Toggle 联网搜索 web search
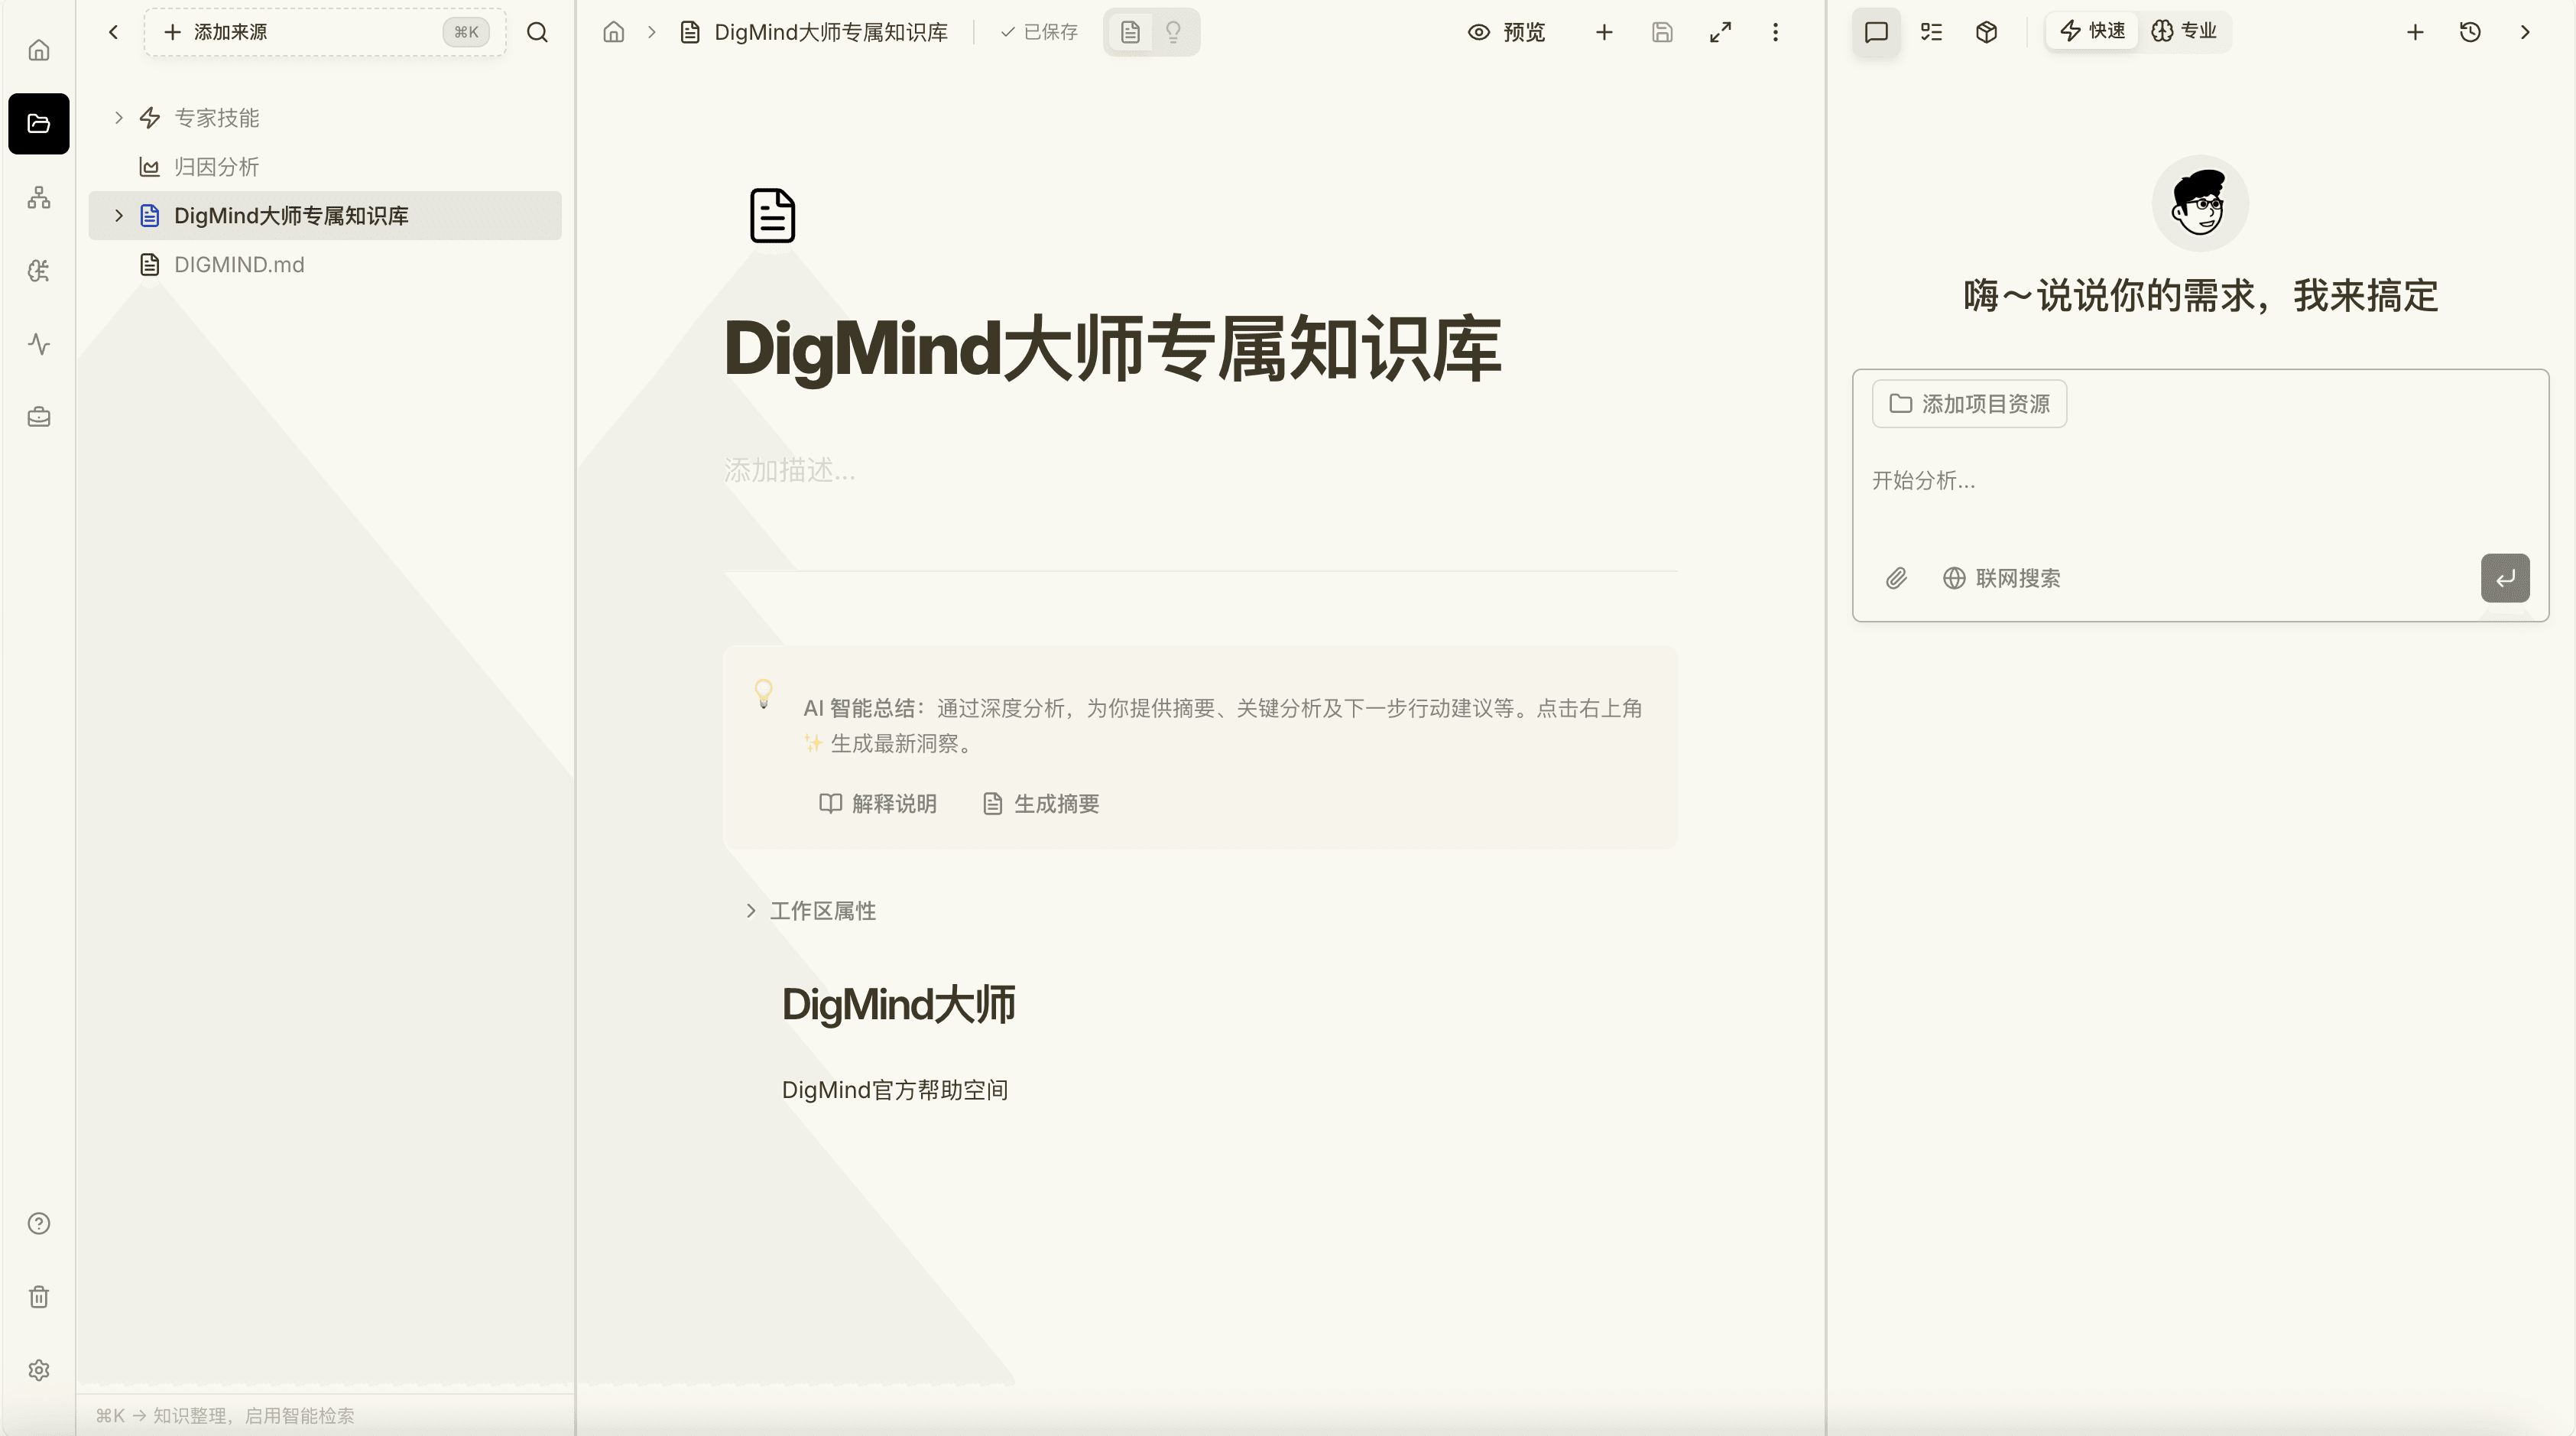 point(2001,578)
